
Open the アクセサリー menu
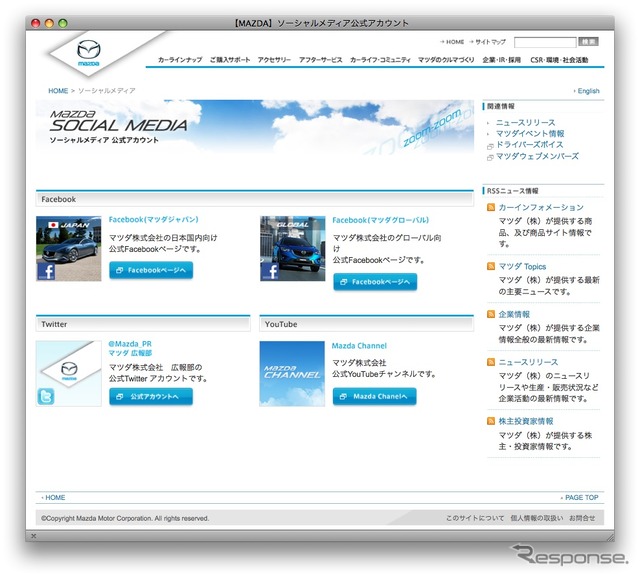coord(274,60)
